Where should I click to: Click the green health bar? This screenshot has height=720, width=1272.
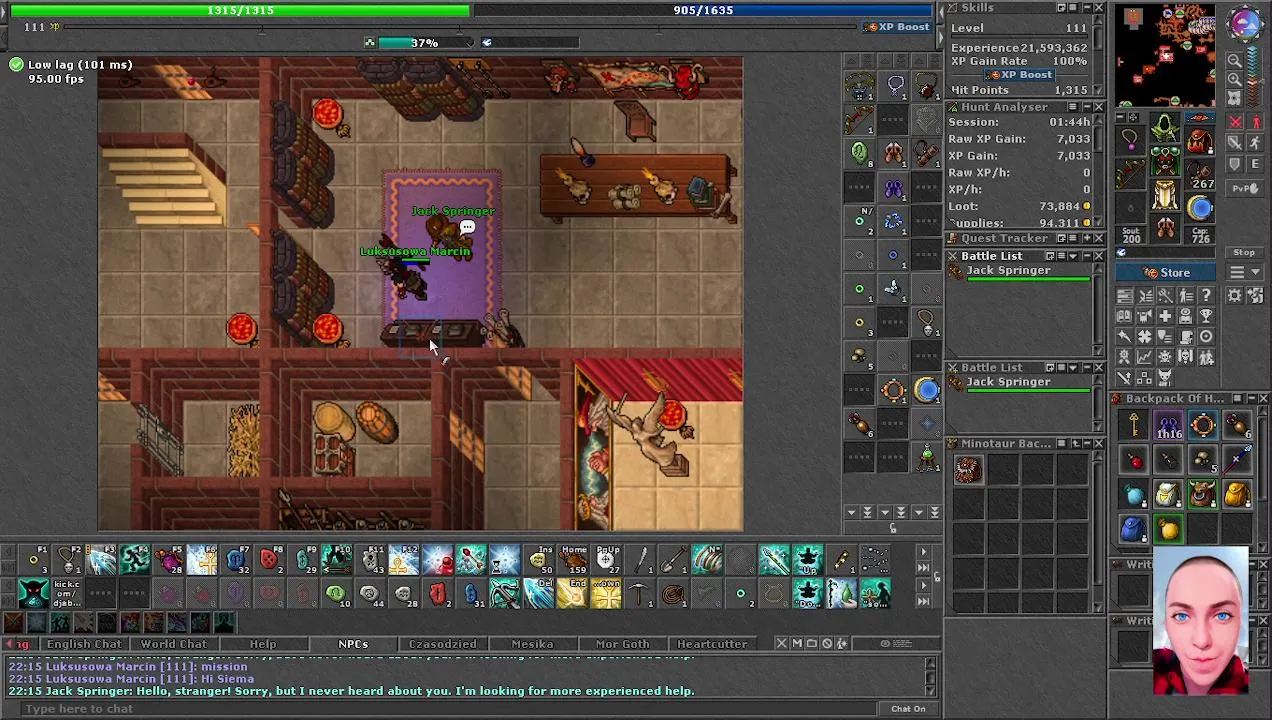[x=240, y=10]
